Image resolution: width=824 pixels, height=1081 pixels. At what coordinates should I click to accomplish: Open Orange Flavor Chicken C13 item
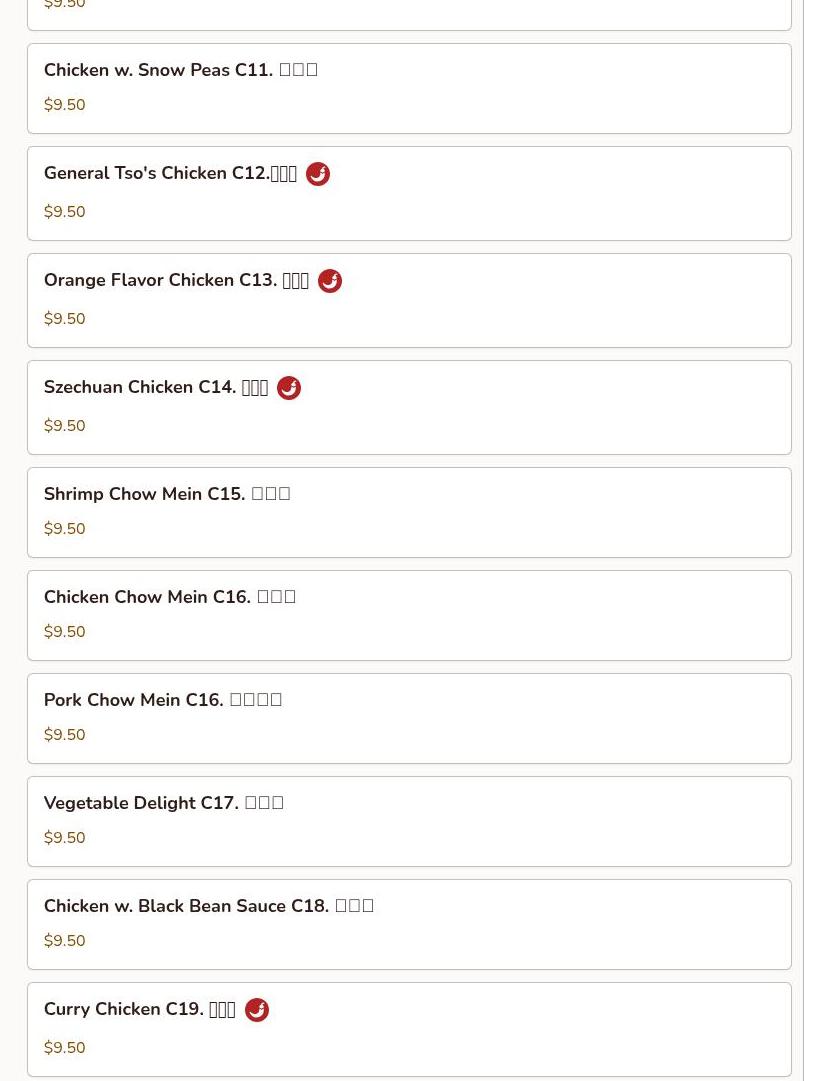pos(409,301)
